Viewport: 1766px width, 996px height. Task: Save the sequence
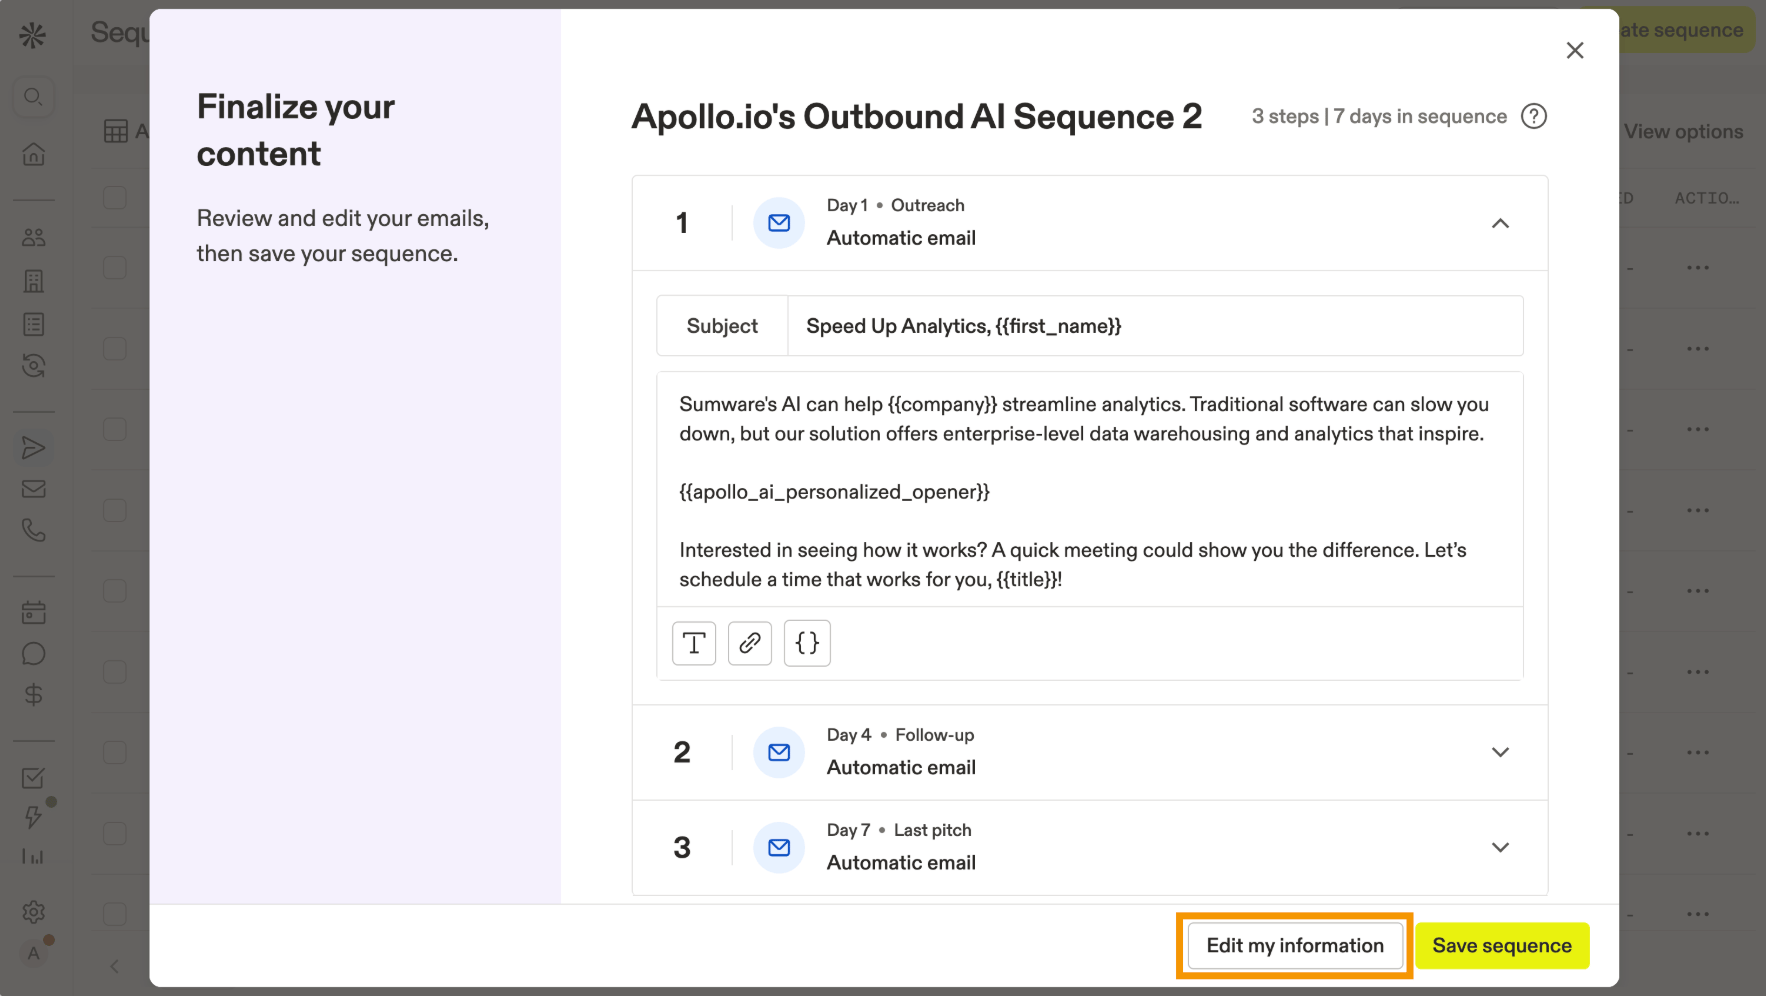tap(1501, 946)
